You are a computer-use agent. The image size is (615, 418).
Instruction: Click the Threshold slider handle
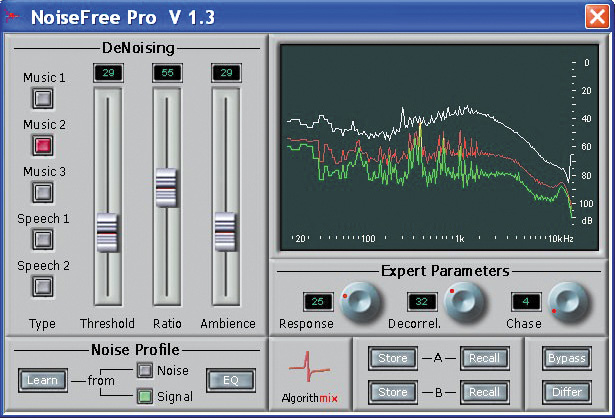(x=106, y=232)
